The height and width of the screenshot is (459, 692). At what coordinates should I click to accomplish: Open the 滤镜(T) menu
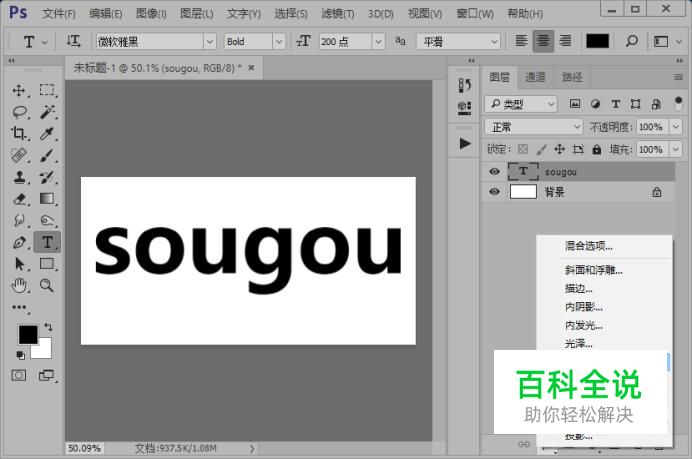point(338,14)
